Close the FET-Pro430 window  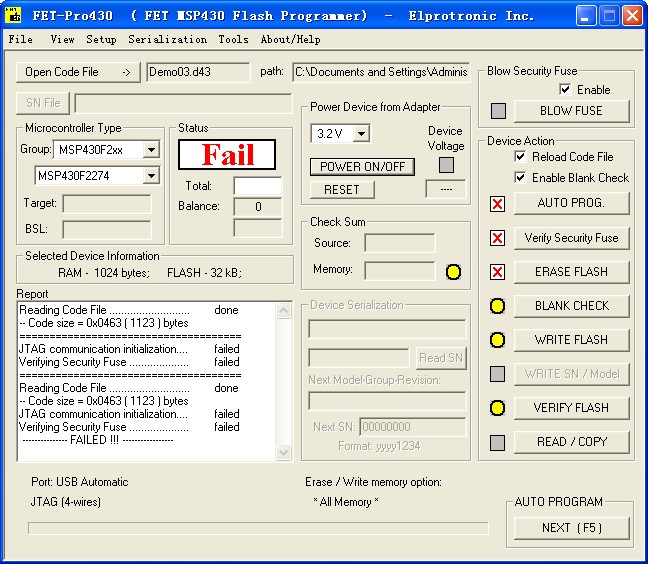(x=632, y=16)
